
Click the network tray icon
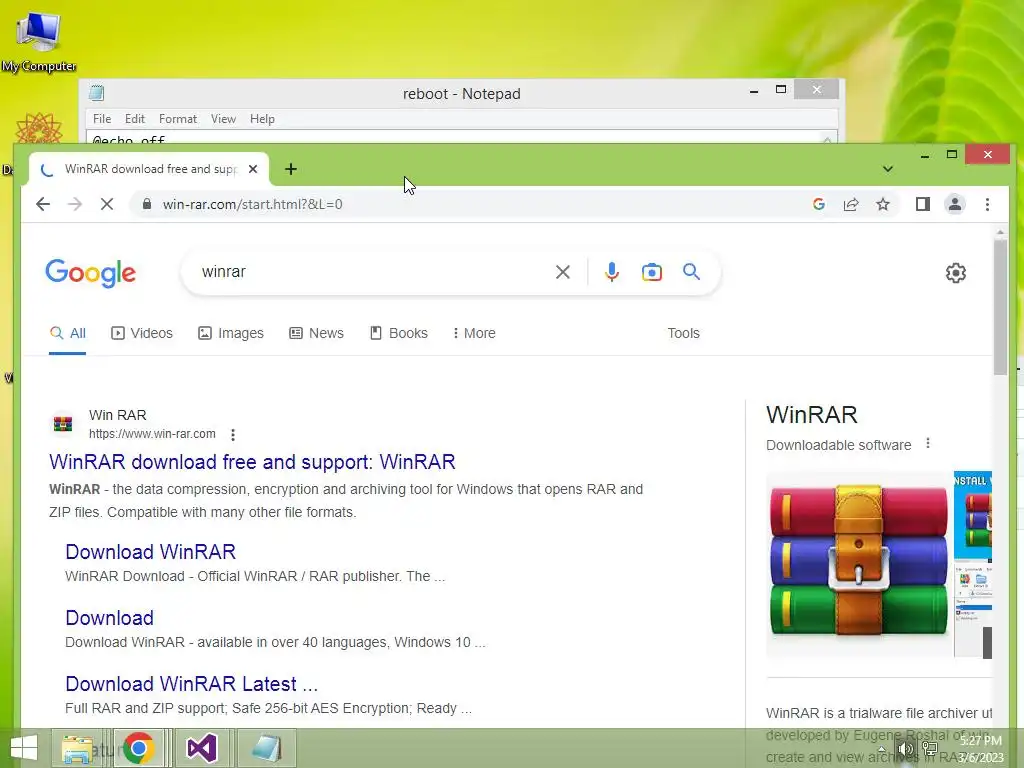click(931, 748)
